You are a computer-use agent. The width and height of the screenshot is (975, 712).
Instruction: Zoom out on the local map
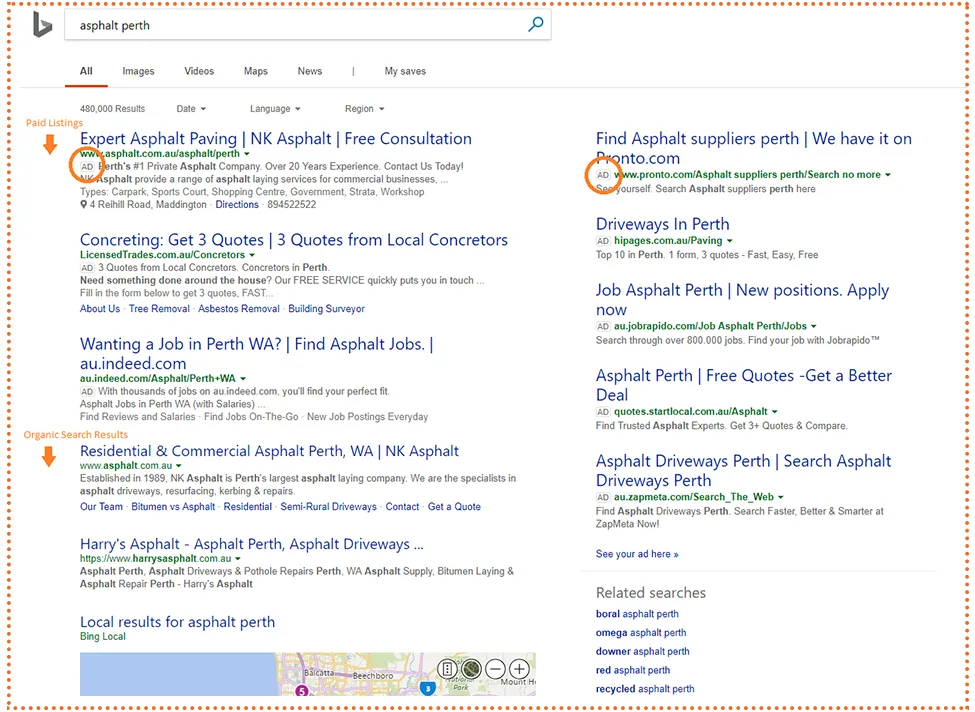495,669
